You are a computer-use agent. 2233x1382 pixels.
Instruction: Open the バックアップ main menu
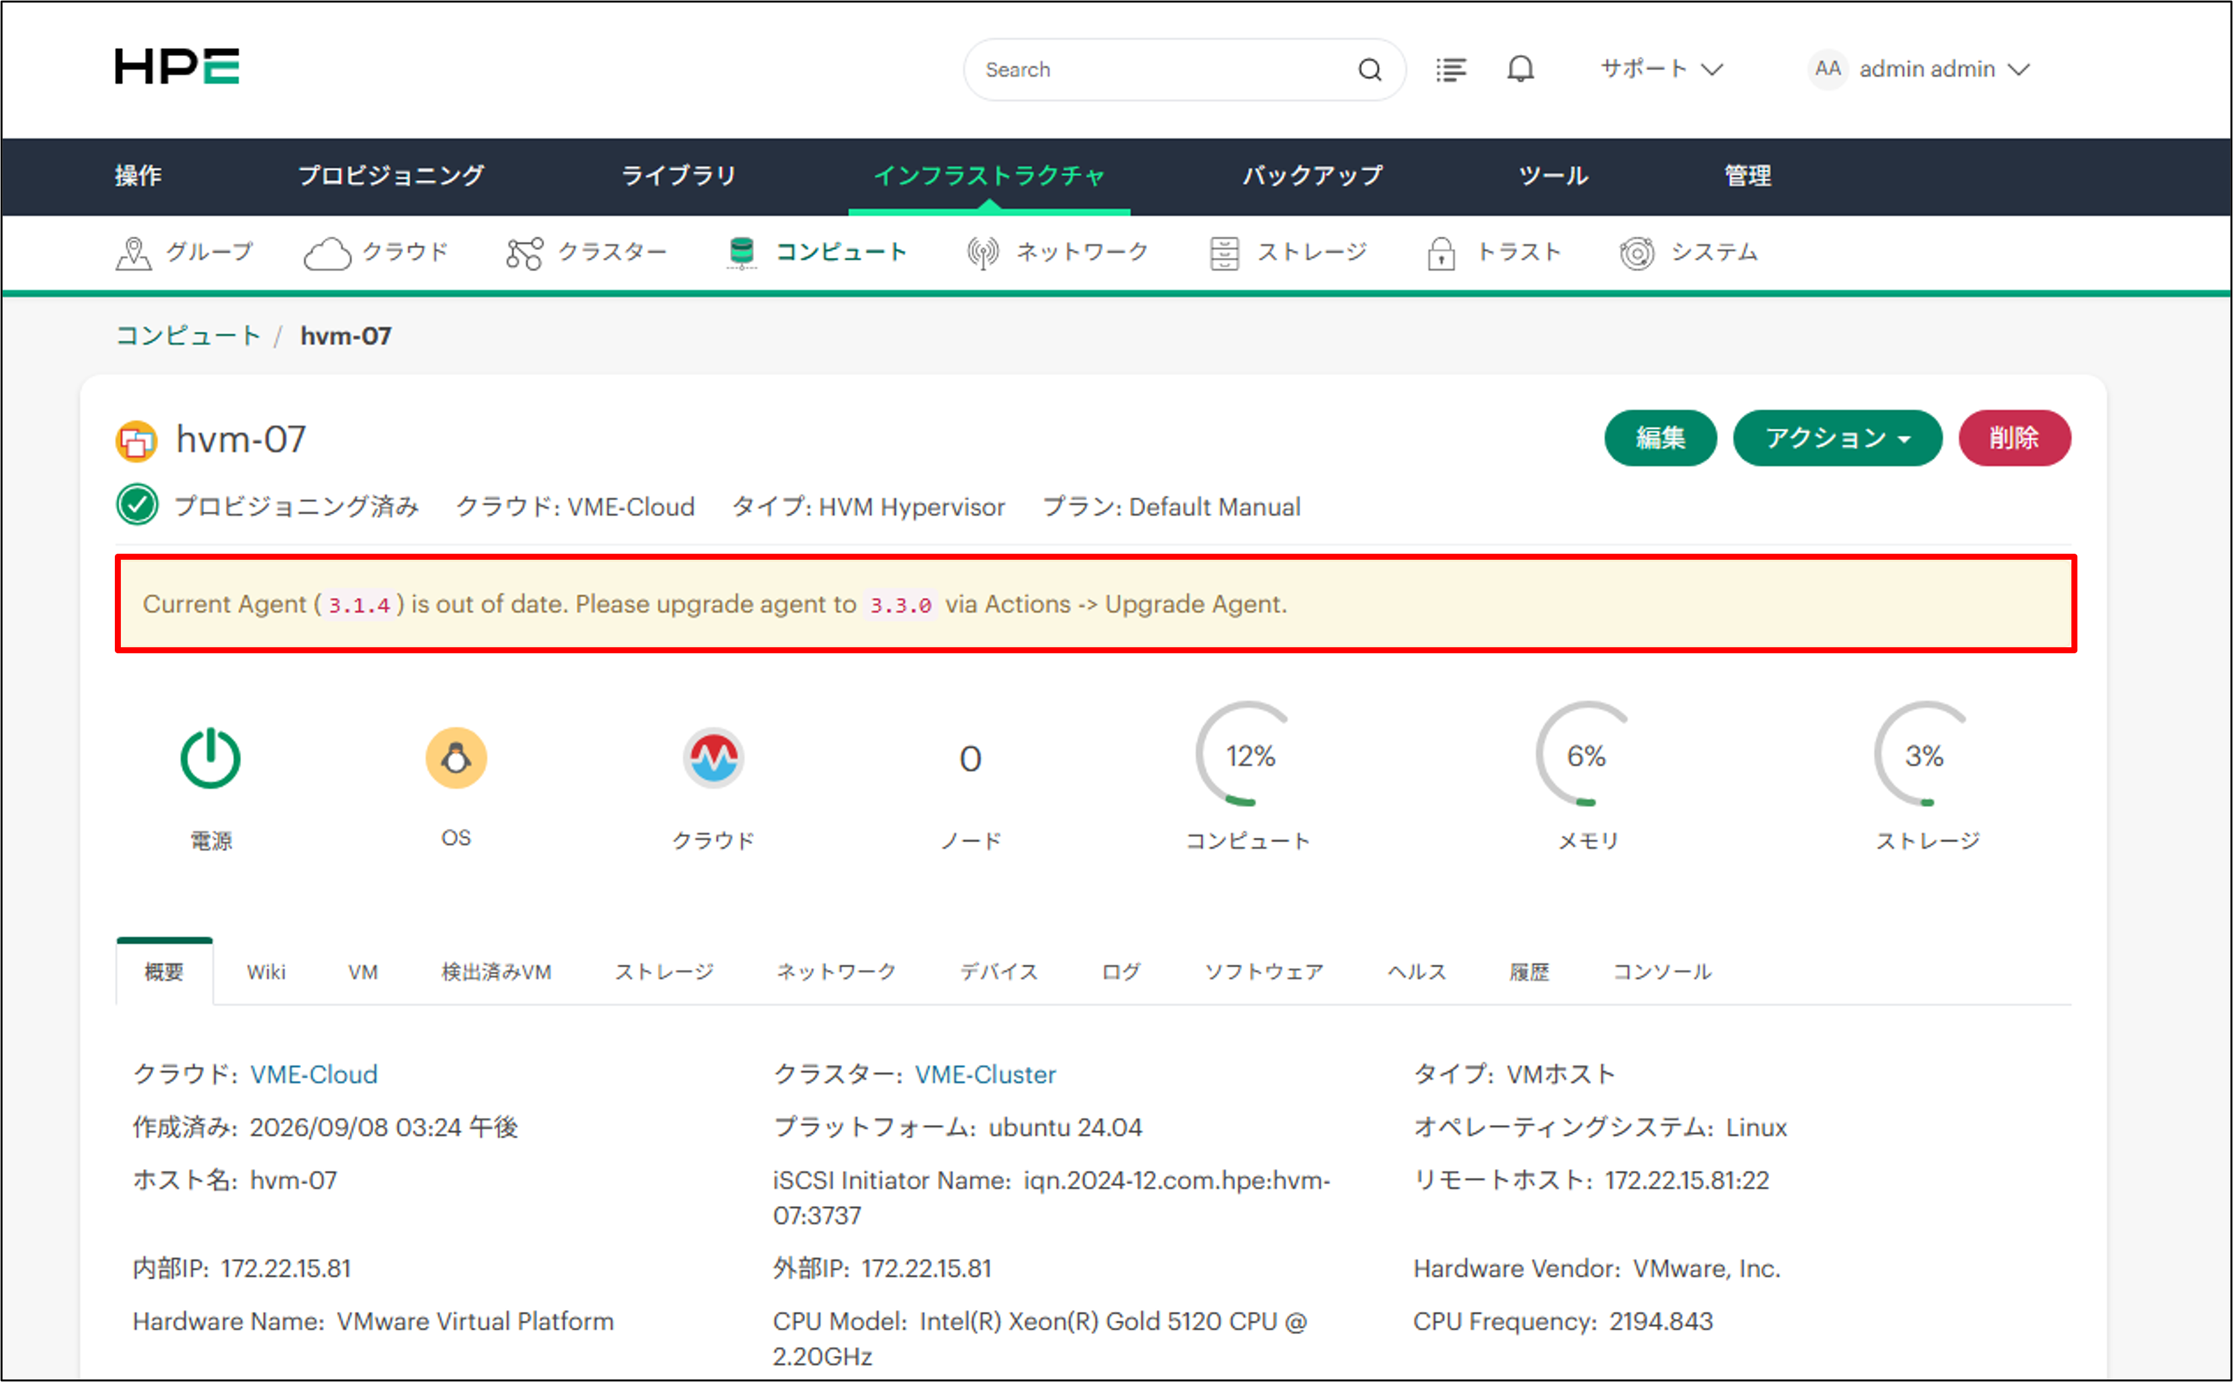coord(1313,176)
